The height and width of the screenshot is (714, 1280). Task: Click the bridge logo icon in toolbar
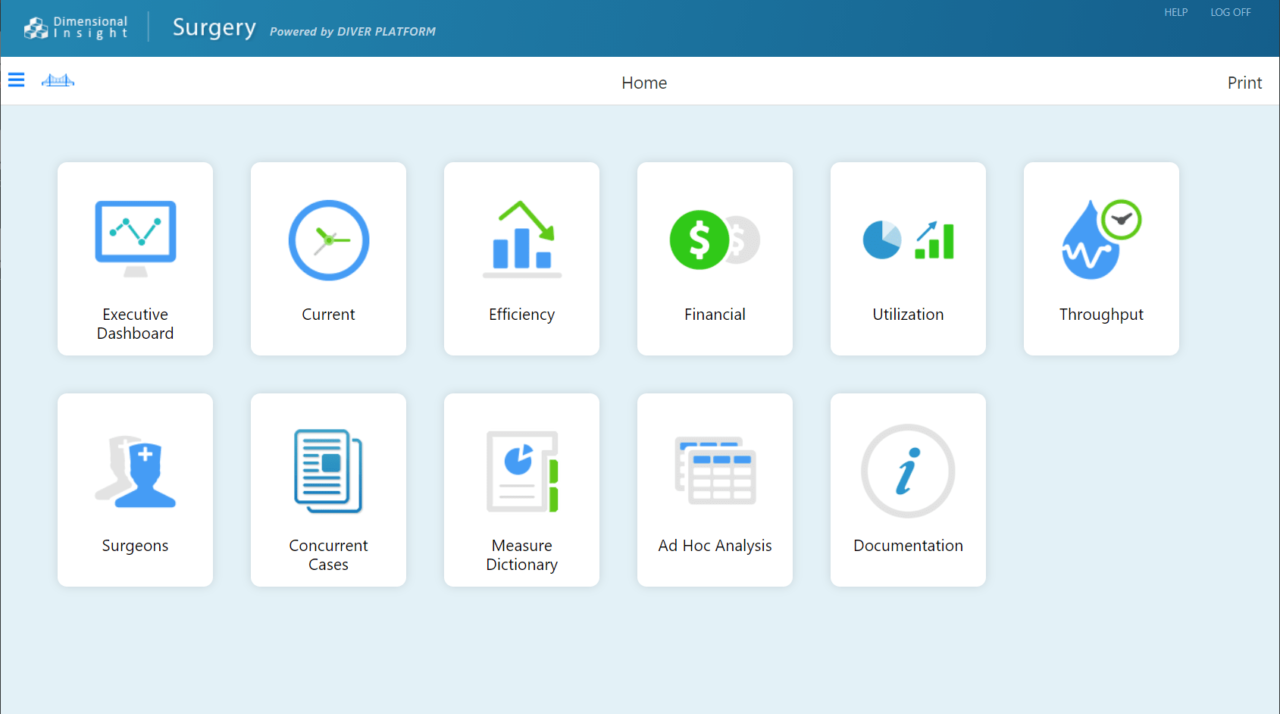click(x=58, y=80)
